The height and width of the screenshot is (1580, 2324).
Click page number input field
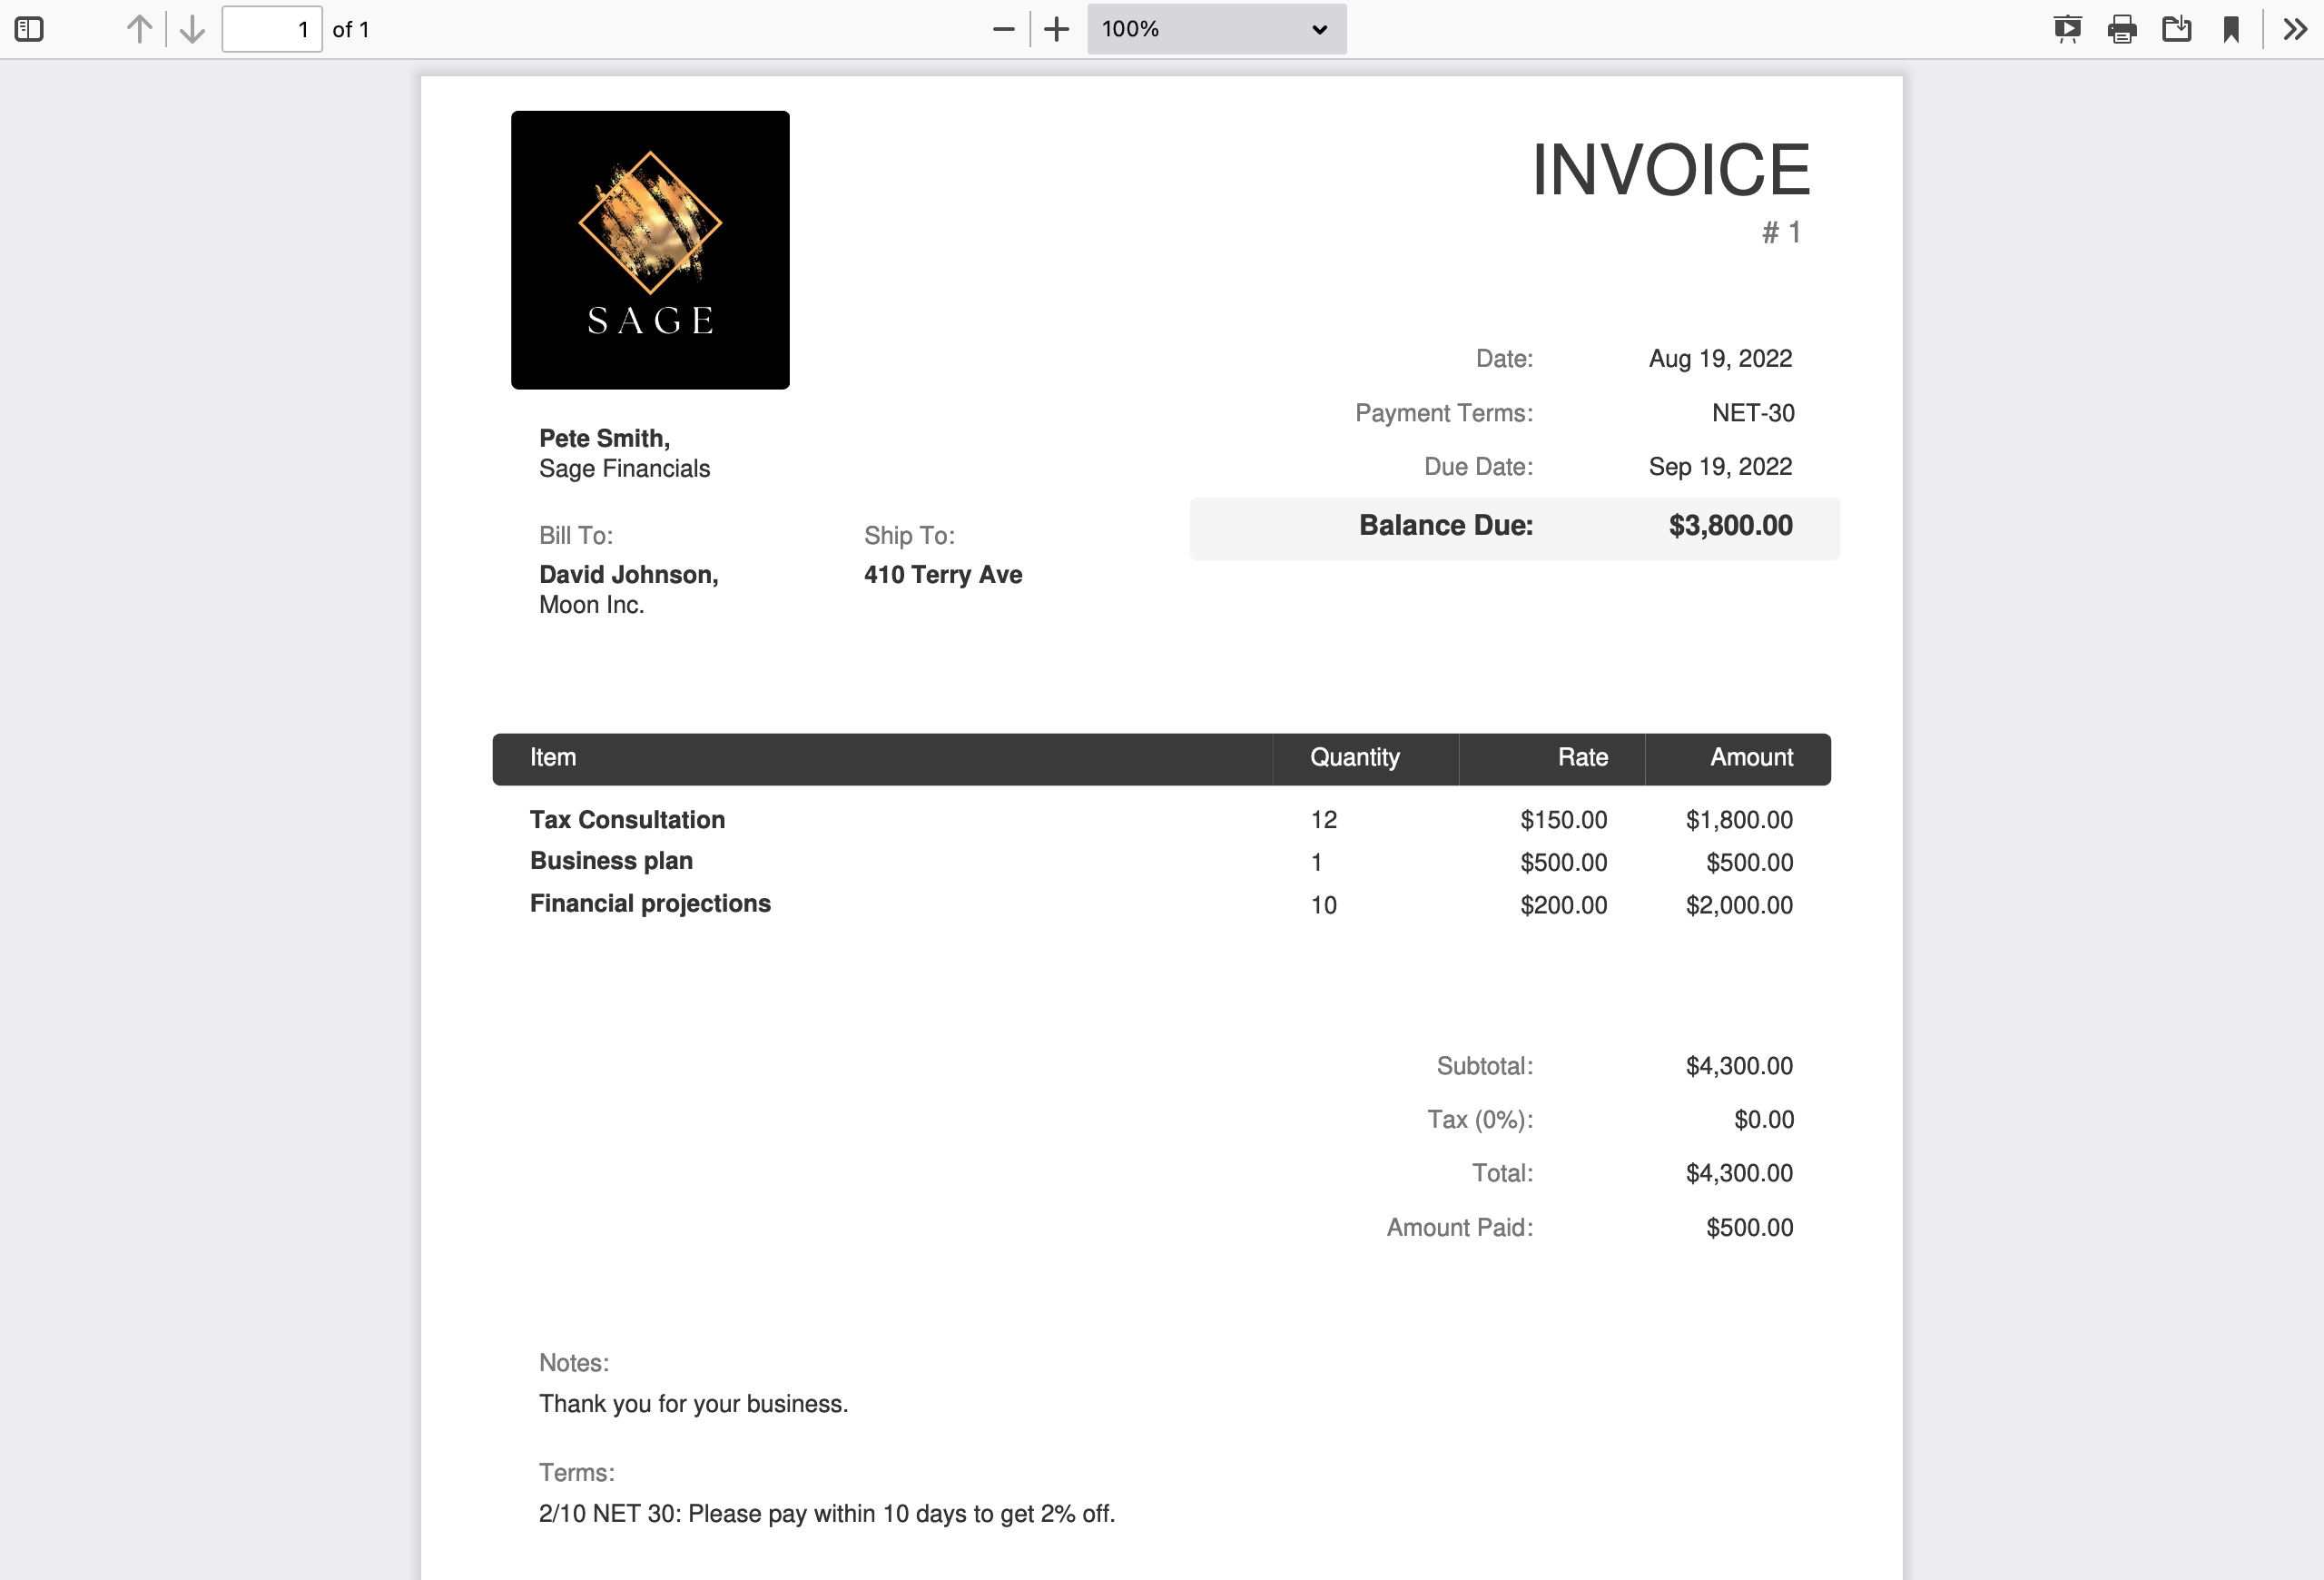(x=273, y=28)
